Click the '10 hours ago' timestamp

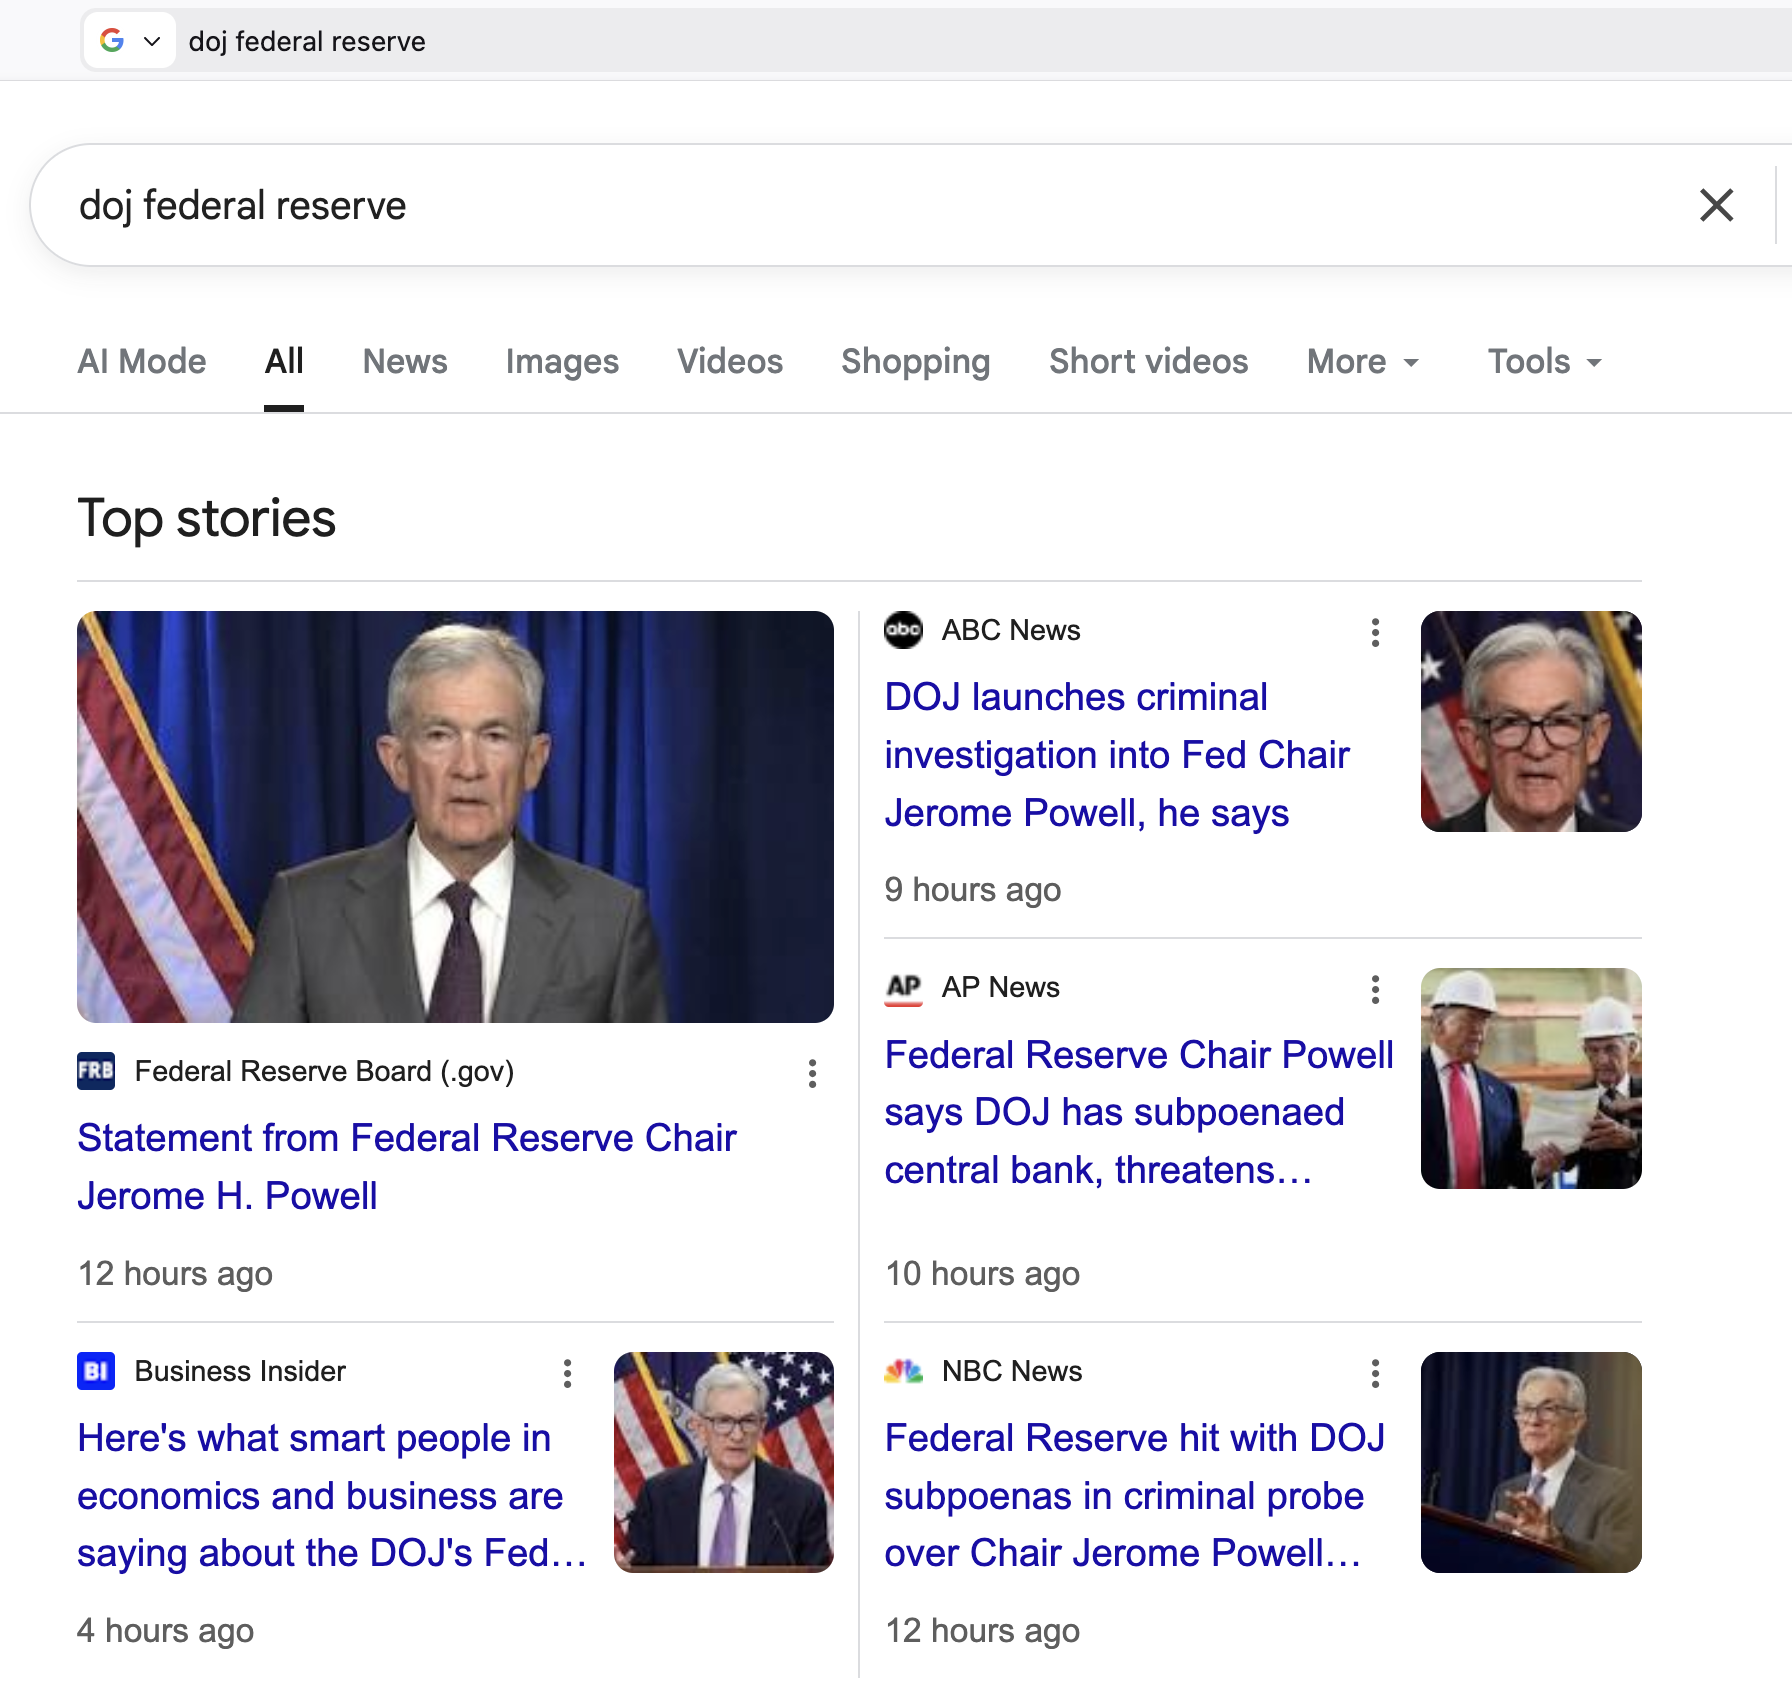coord(982,1273)
